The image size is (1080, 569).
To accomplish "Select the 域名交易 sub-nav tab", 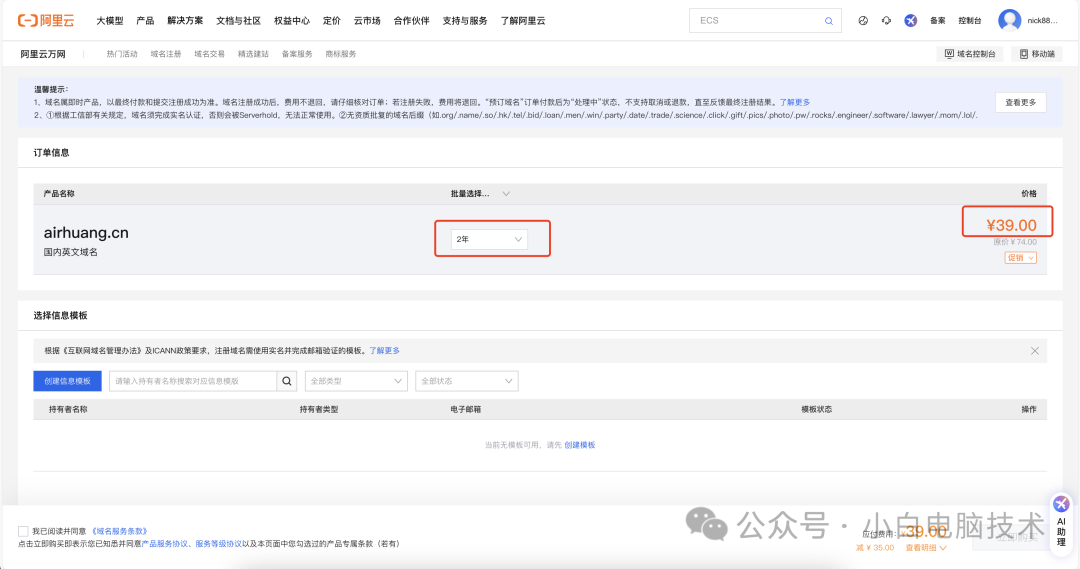I will tap(209, 54).
